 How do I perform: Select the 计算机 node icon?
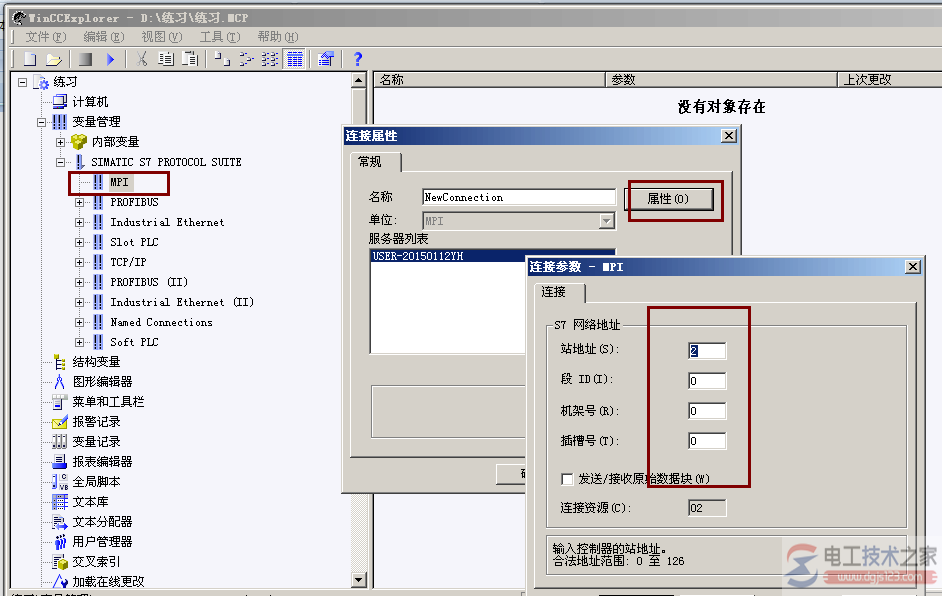[x=59, y=102]
